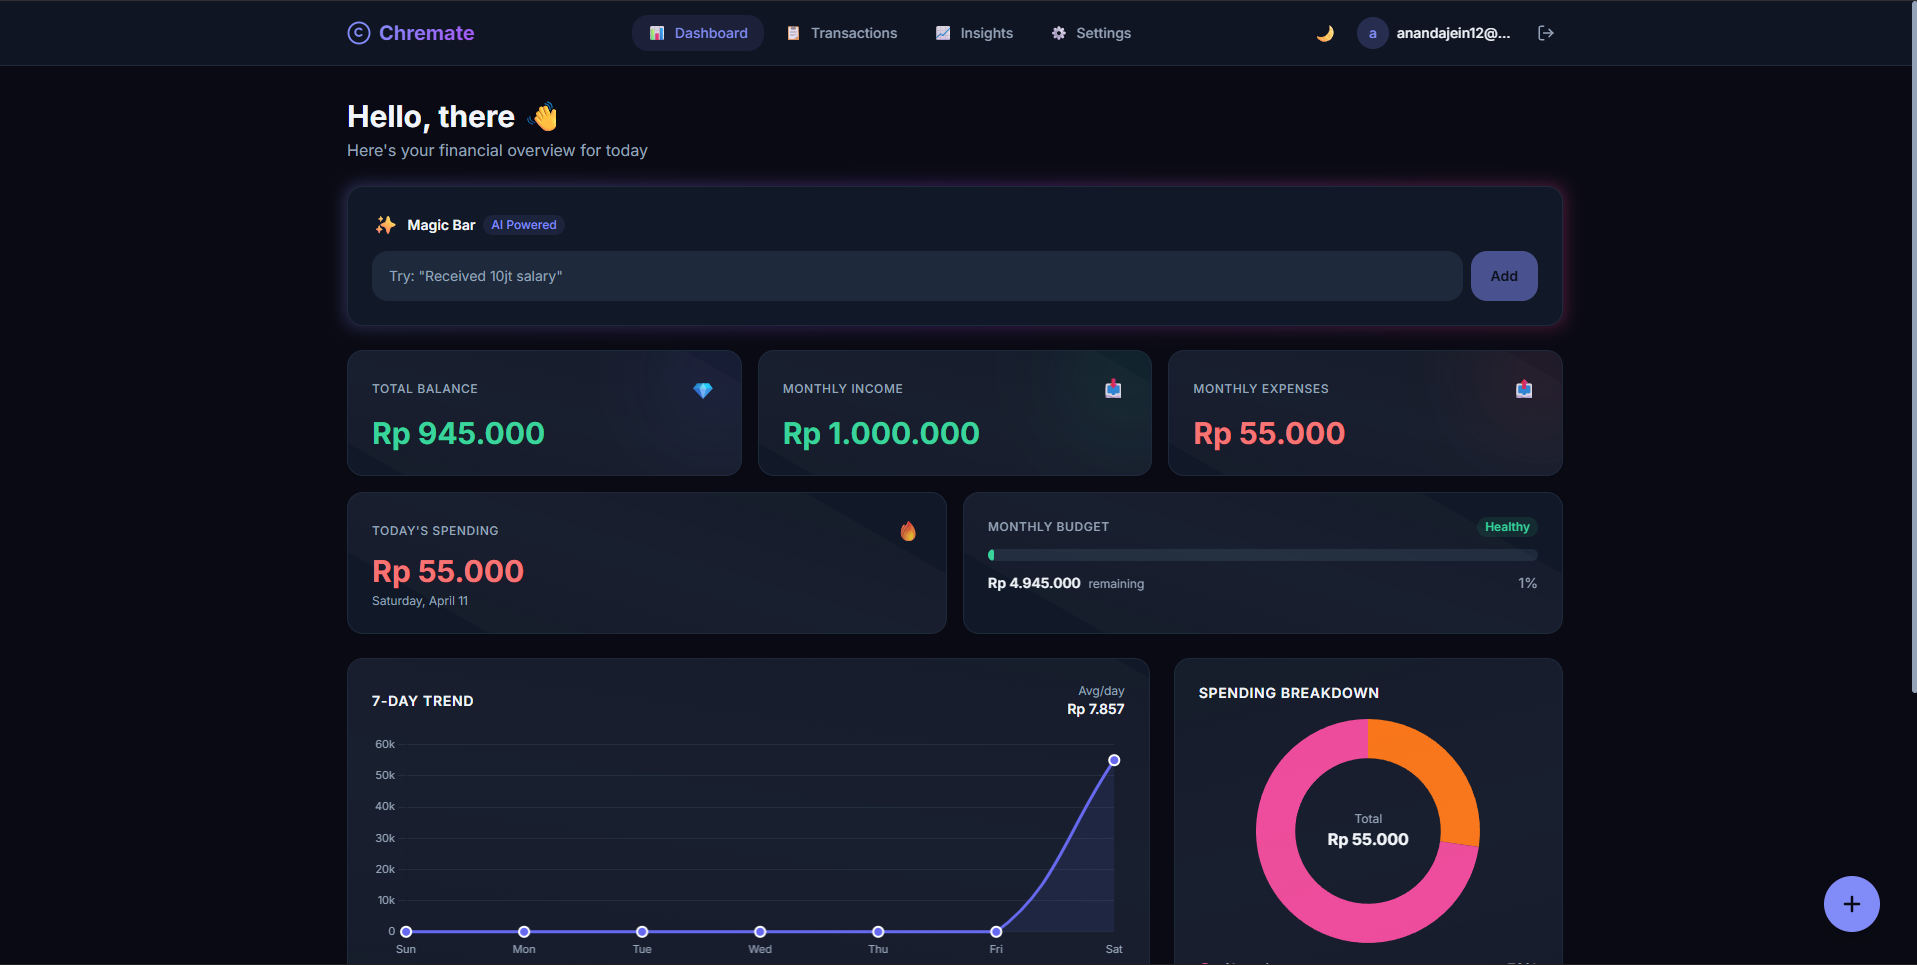
Task: Toggle dark mode with the moon icon
Action: [x=1325, y=33]
